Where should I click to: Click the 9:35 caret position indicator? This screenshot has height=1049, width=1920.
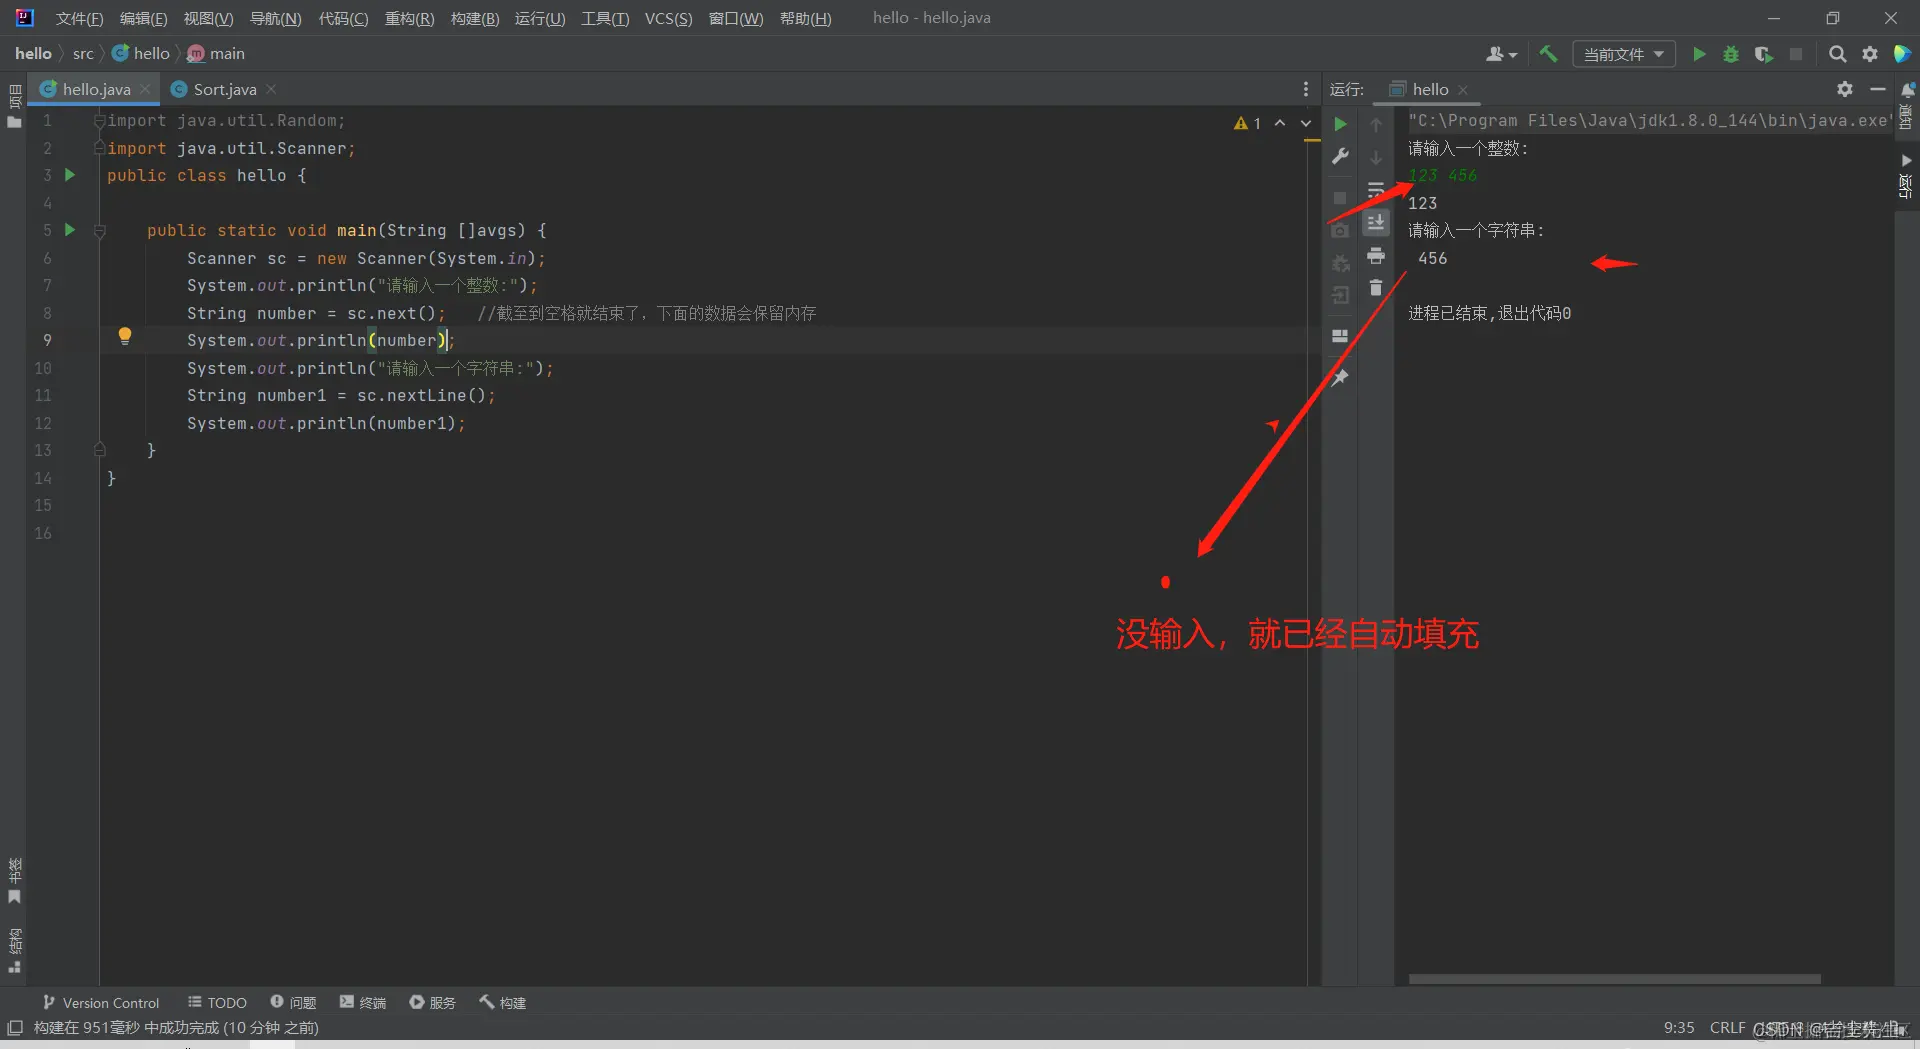[x=1679, y=1028]
